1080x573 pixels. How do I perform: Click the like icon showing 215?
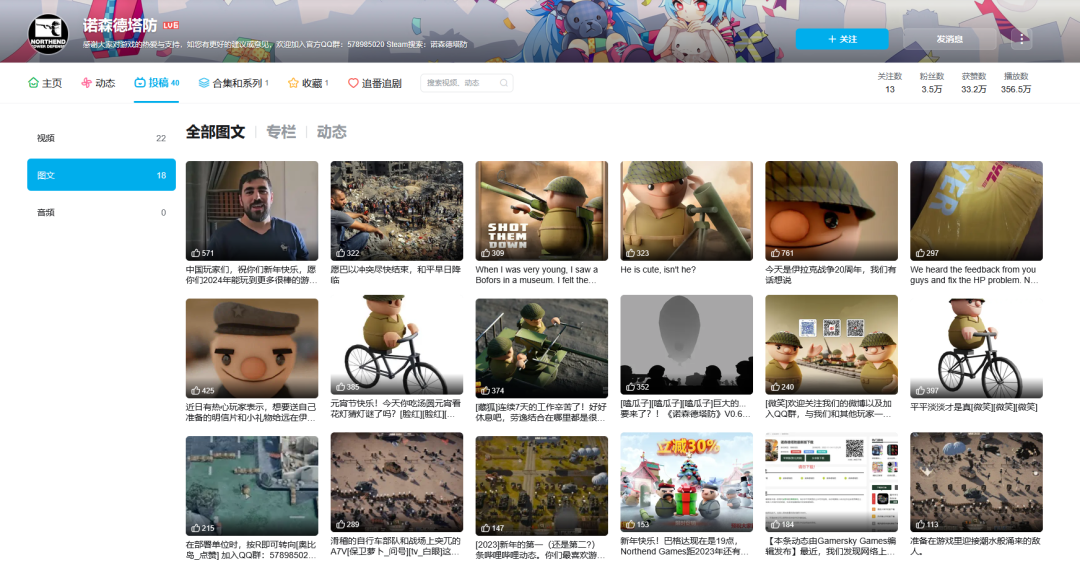coord(196,528)
